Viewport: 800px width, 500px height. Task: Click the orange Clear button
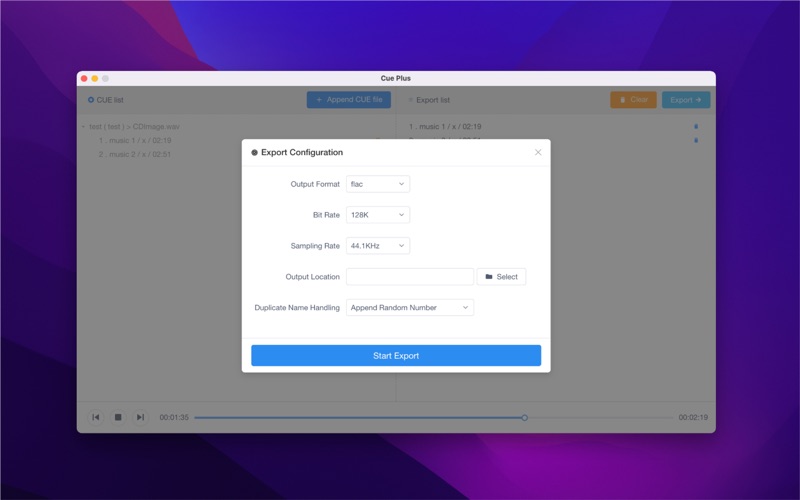click(x=633, y=99)
